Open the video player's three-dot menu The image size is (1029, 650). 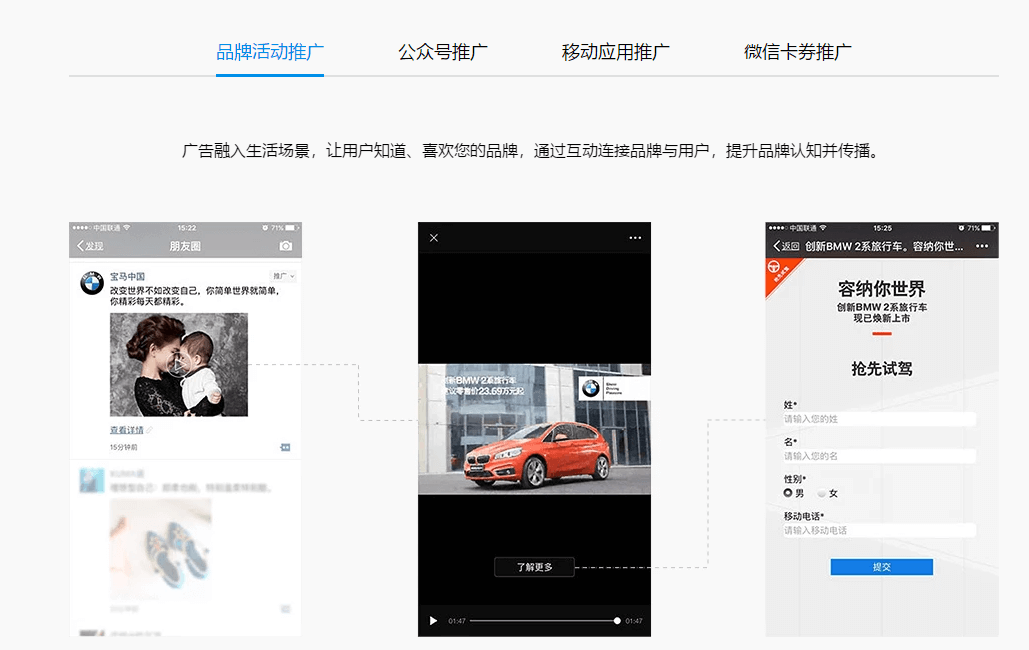pos(635,238)
